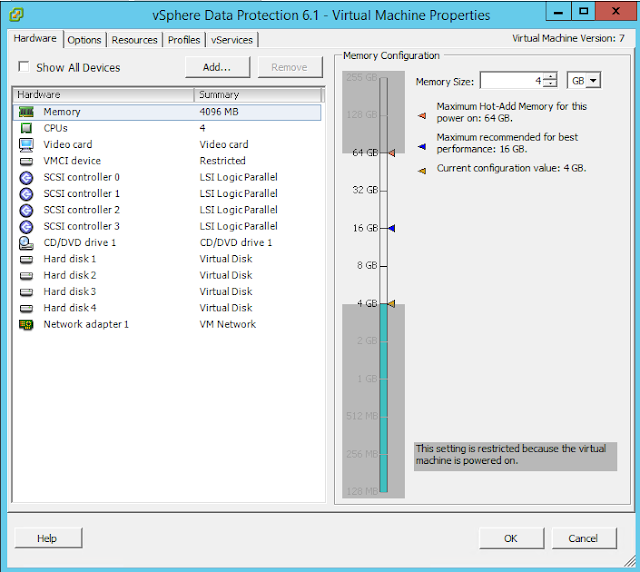Viewport: 640px width, 572px height.
Task: Click the Hard disk 1 drive icon
Action: 27,259
